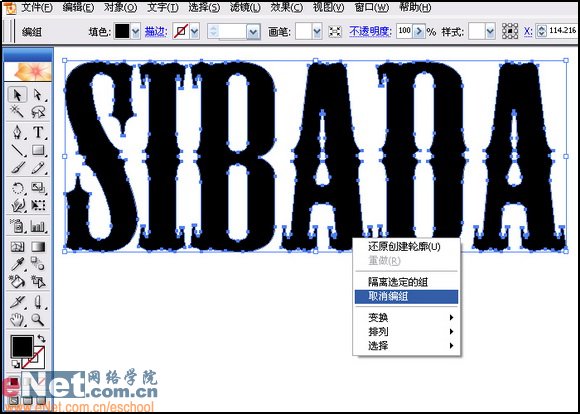The image size is (580, 414).
Task: Click the 描边 stroke link
Action: click(155, 32)
